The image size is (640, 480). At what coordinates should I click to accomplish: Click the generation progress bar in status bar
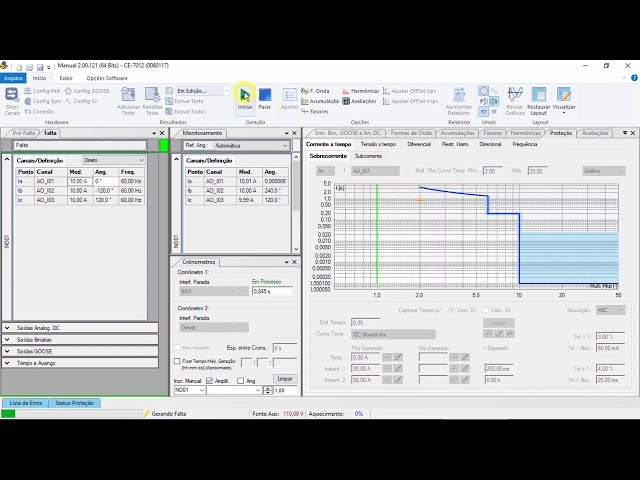tap(71, 413)
